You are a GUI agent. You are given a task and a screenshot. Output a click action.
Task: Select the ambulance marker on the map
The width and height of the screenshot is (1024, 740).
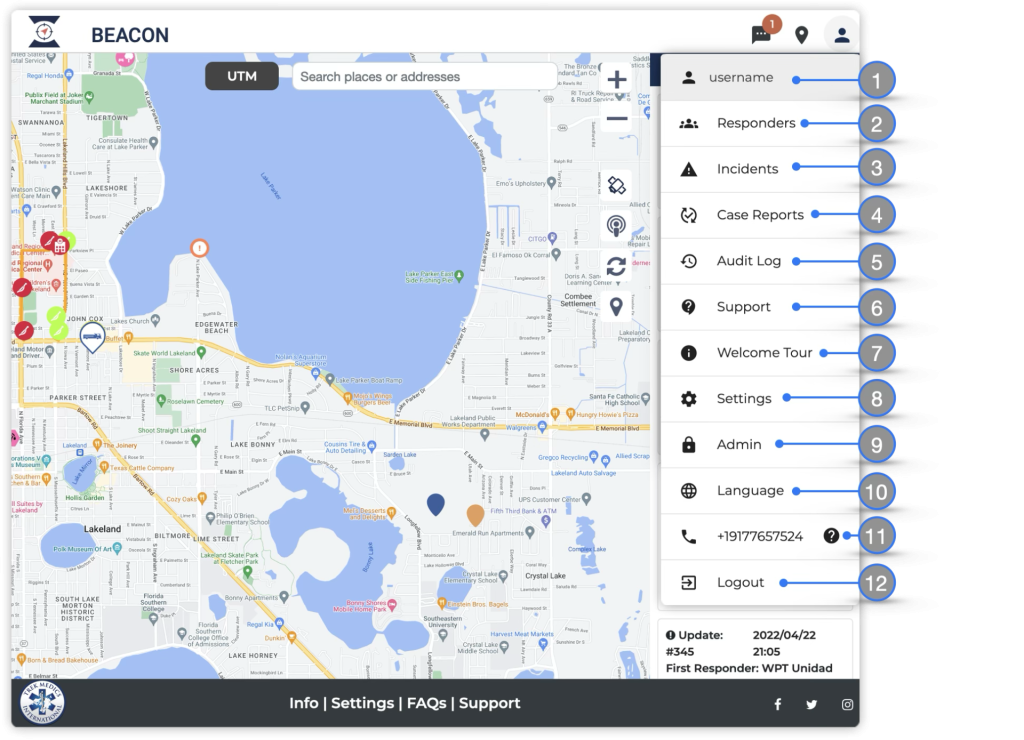point(92,338)
